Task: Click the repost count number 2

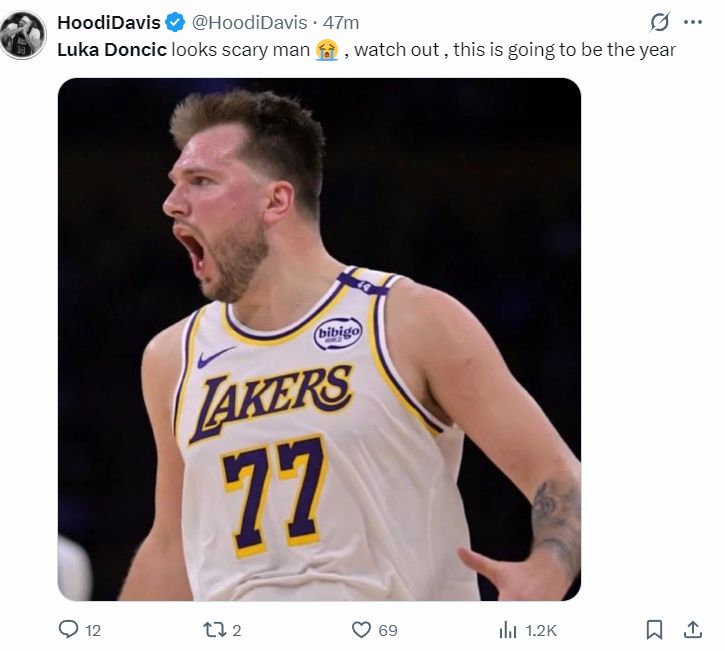Action: point(237,631)
